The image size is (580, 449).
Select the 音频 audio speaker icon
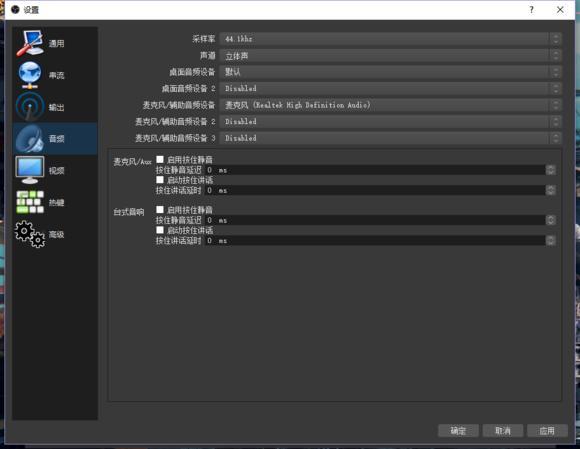[x=30, y=139]
